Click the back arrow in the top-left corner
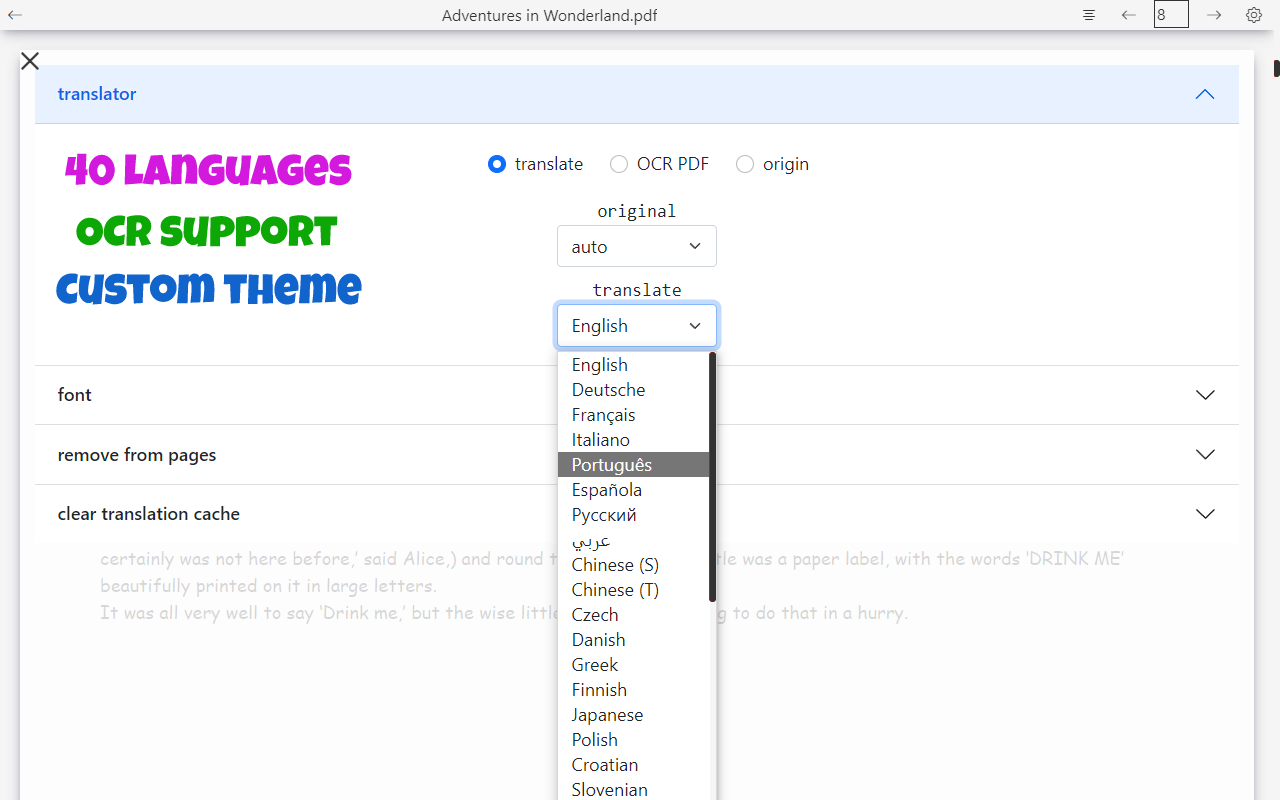 coord(15,15)
